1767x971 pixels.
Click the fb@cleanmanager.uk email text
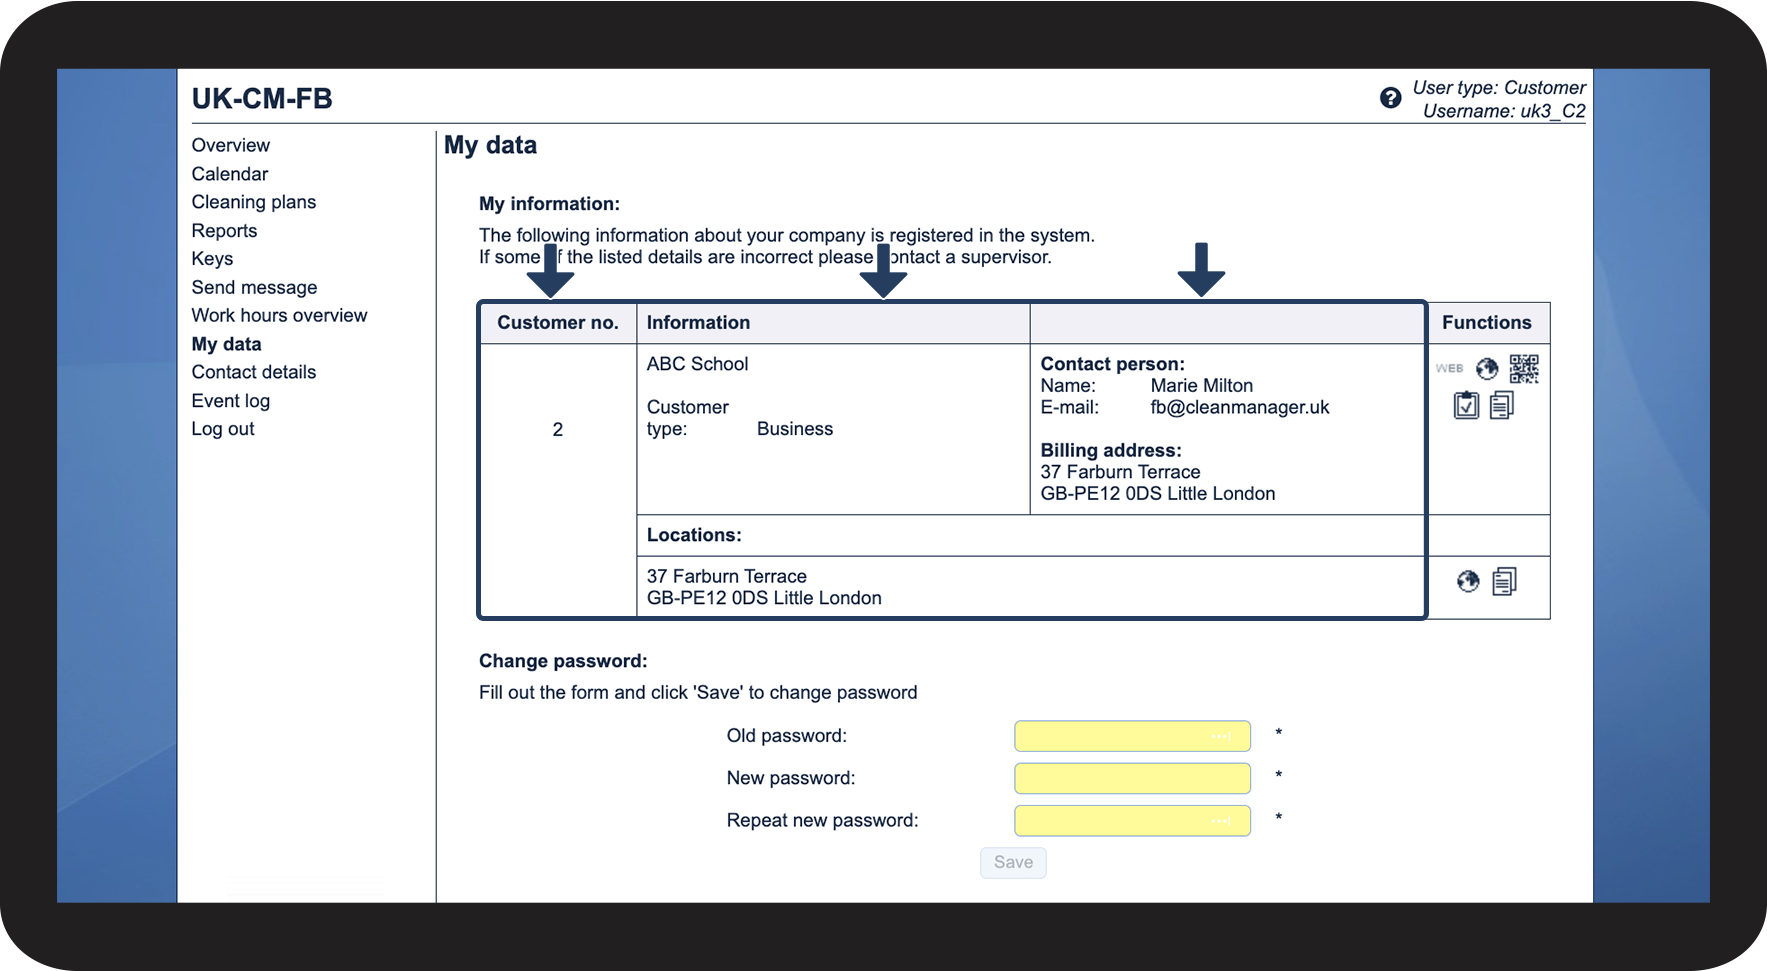1240,408
